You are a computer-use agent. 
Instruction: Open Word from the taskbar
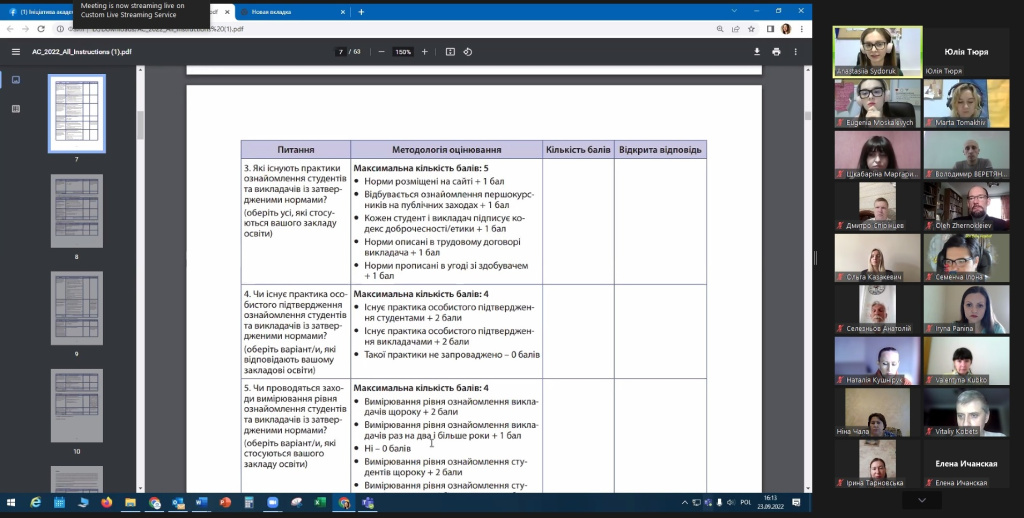(201, 502)
